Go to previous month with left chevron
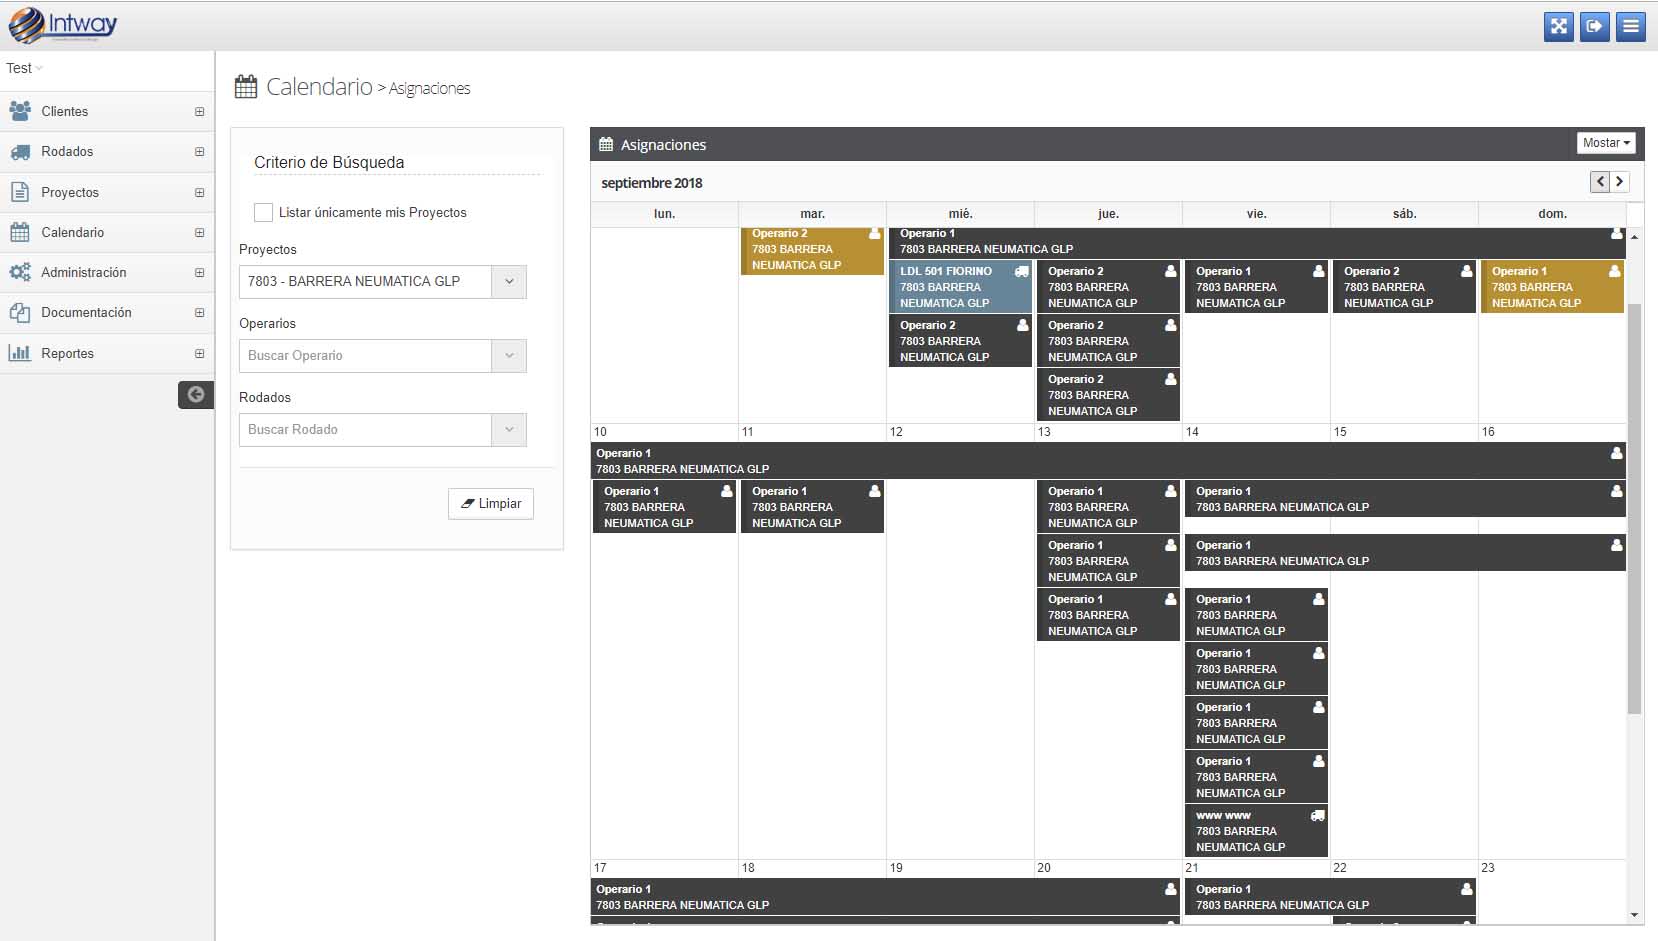 (1600, 182)
